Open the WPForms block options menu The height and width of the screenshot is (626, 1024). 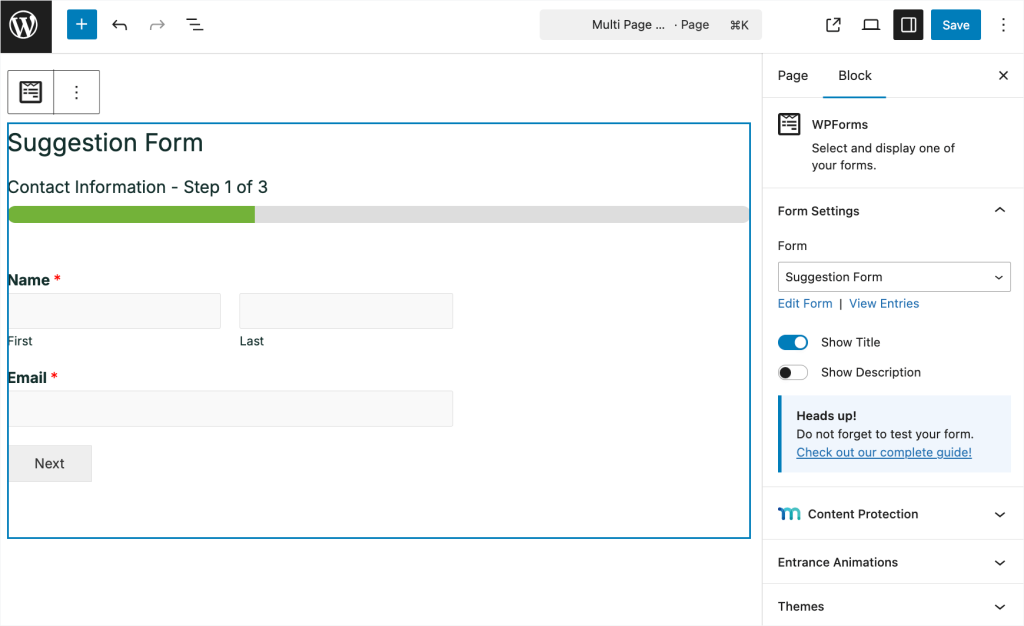click(x=77, y=91)
